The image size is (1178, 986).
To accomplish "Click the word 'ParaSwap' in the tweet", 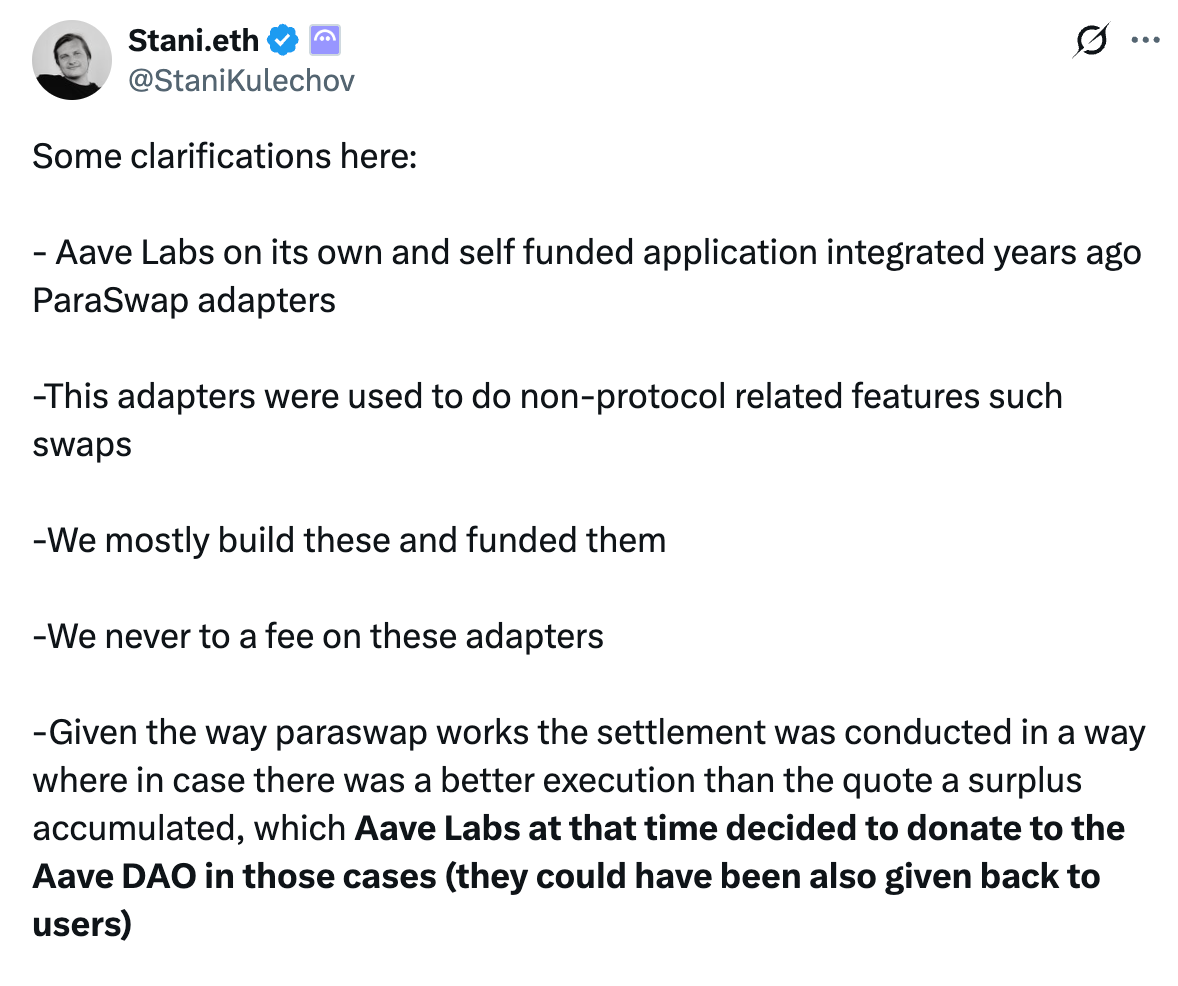I will pos(115,300).
